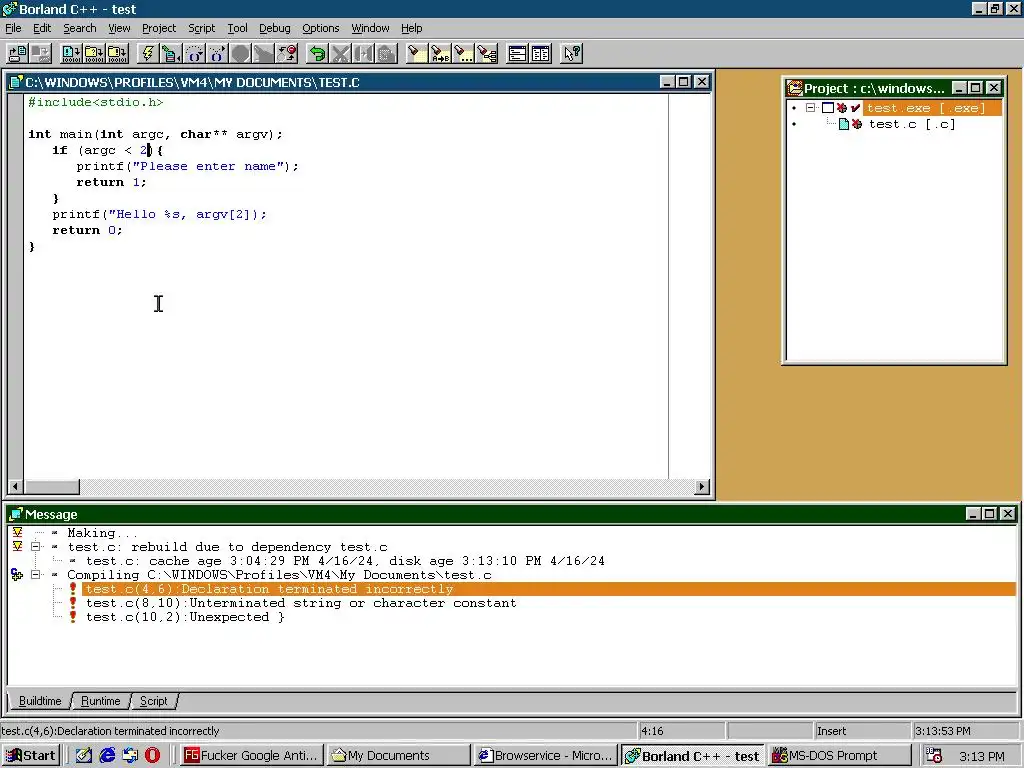Click the Trace Into debug icon
Screen dimensions: 1024x768
pyautogui.click(x=217, y=54)
